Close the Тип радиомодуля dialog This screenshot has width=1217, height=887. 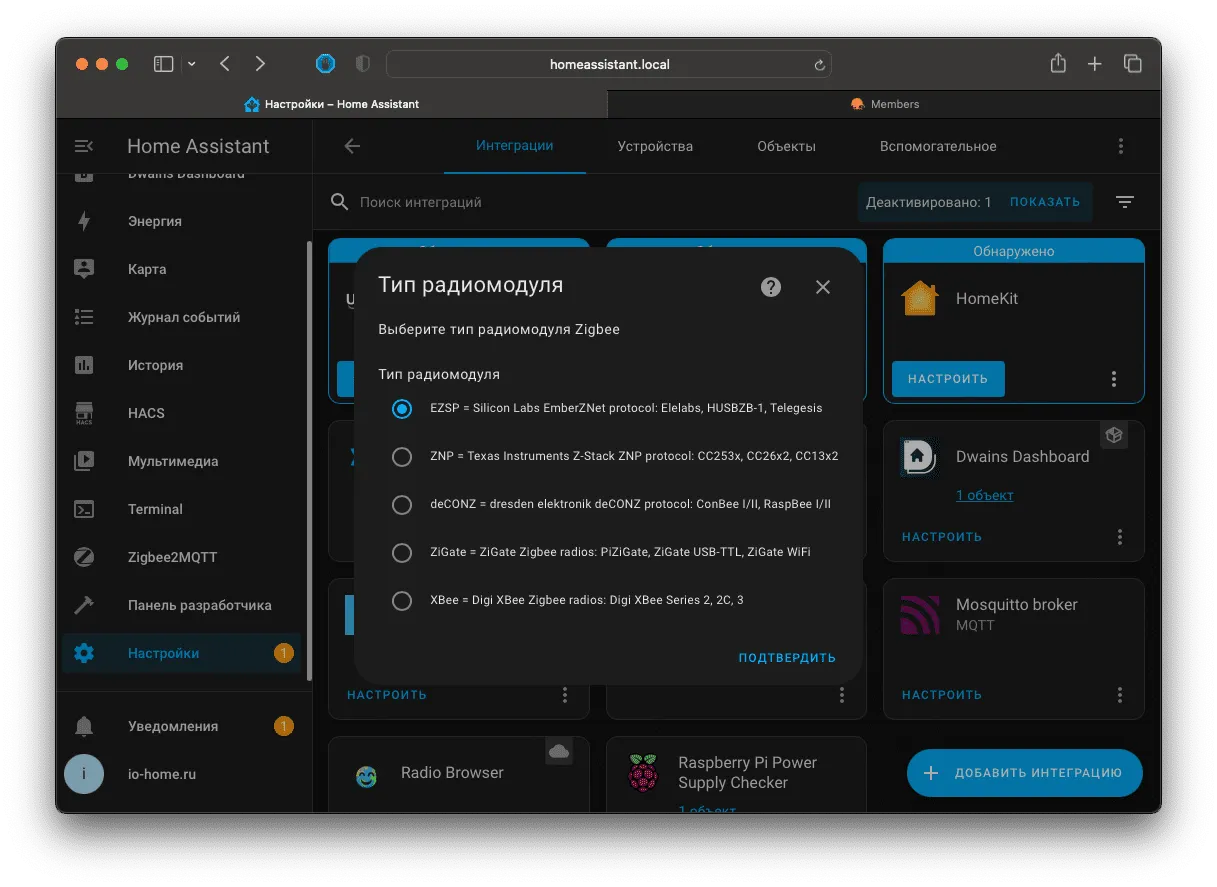pos(823,287)
